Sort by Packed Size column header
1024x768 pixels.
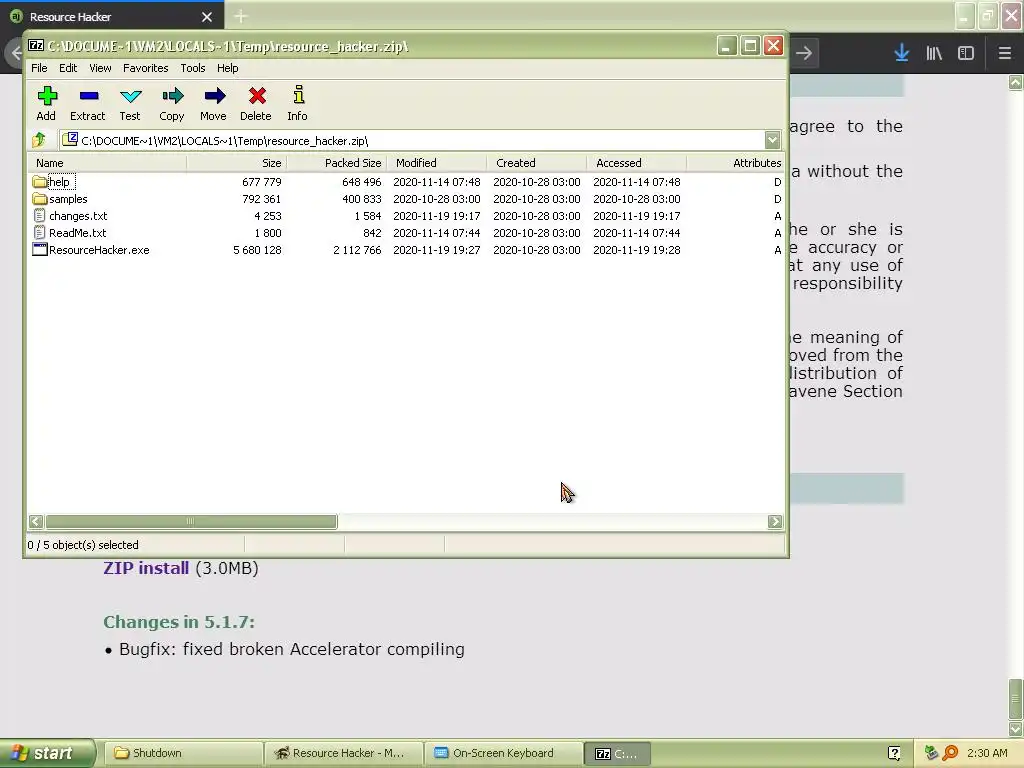tap(336, 163)
